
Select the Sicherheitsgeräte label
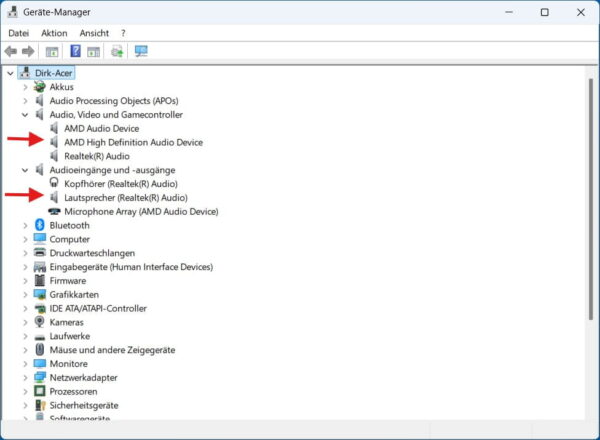point(84,406)
